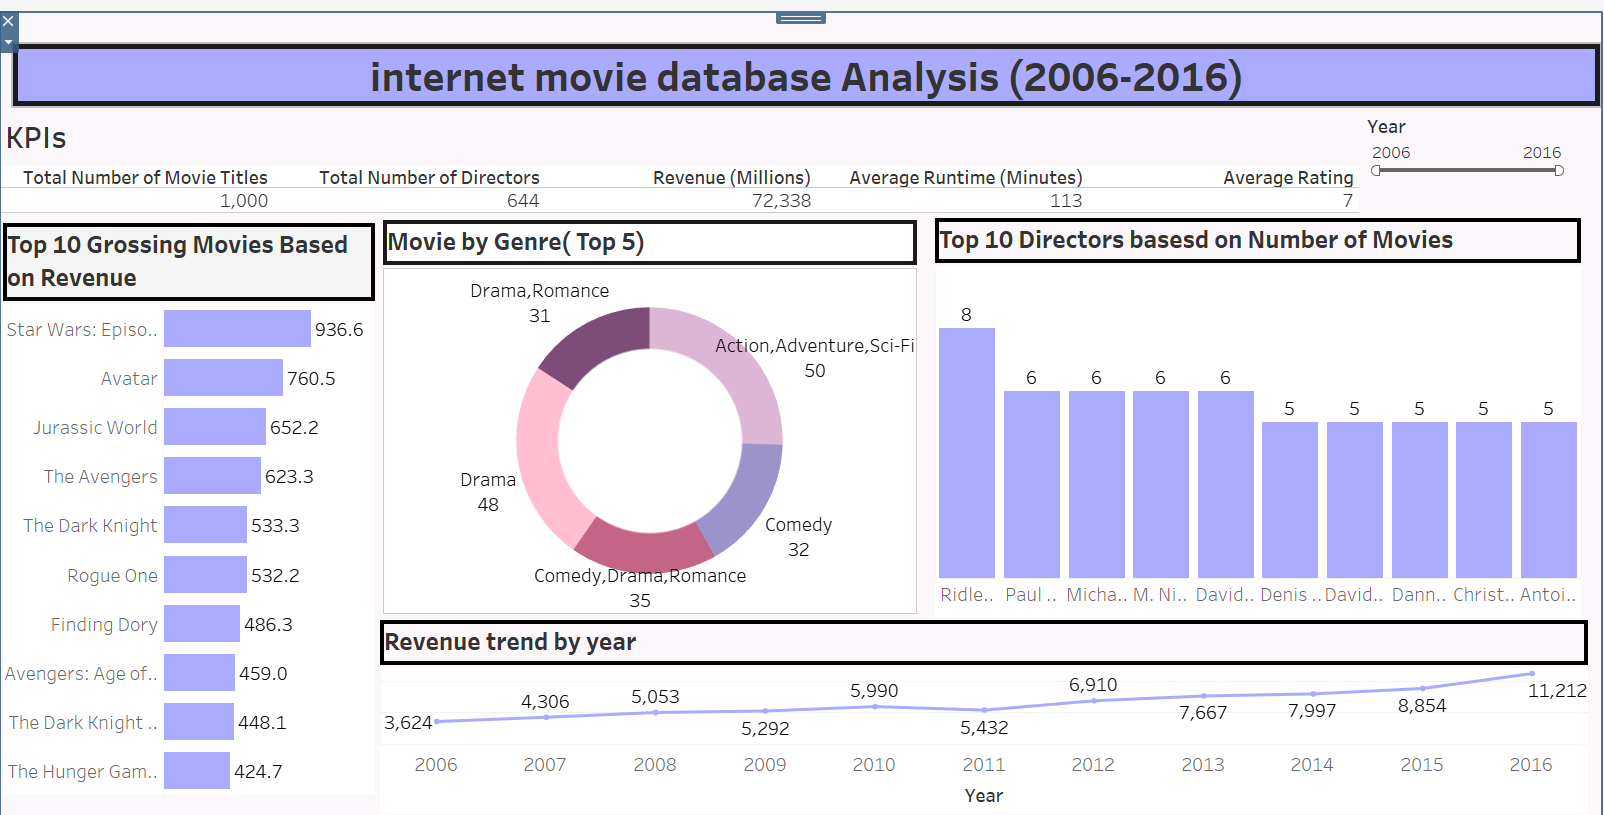Click the 2006 data point on revenue line

[x=437, y=721]
